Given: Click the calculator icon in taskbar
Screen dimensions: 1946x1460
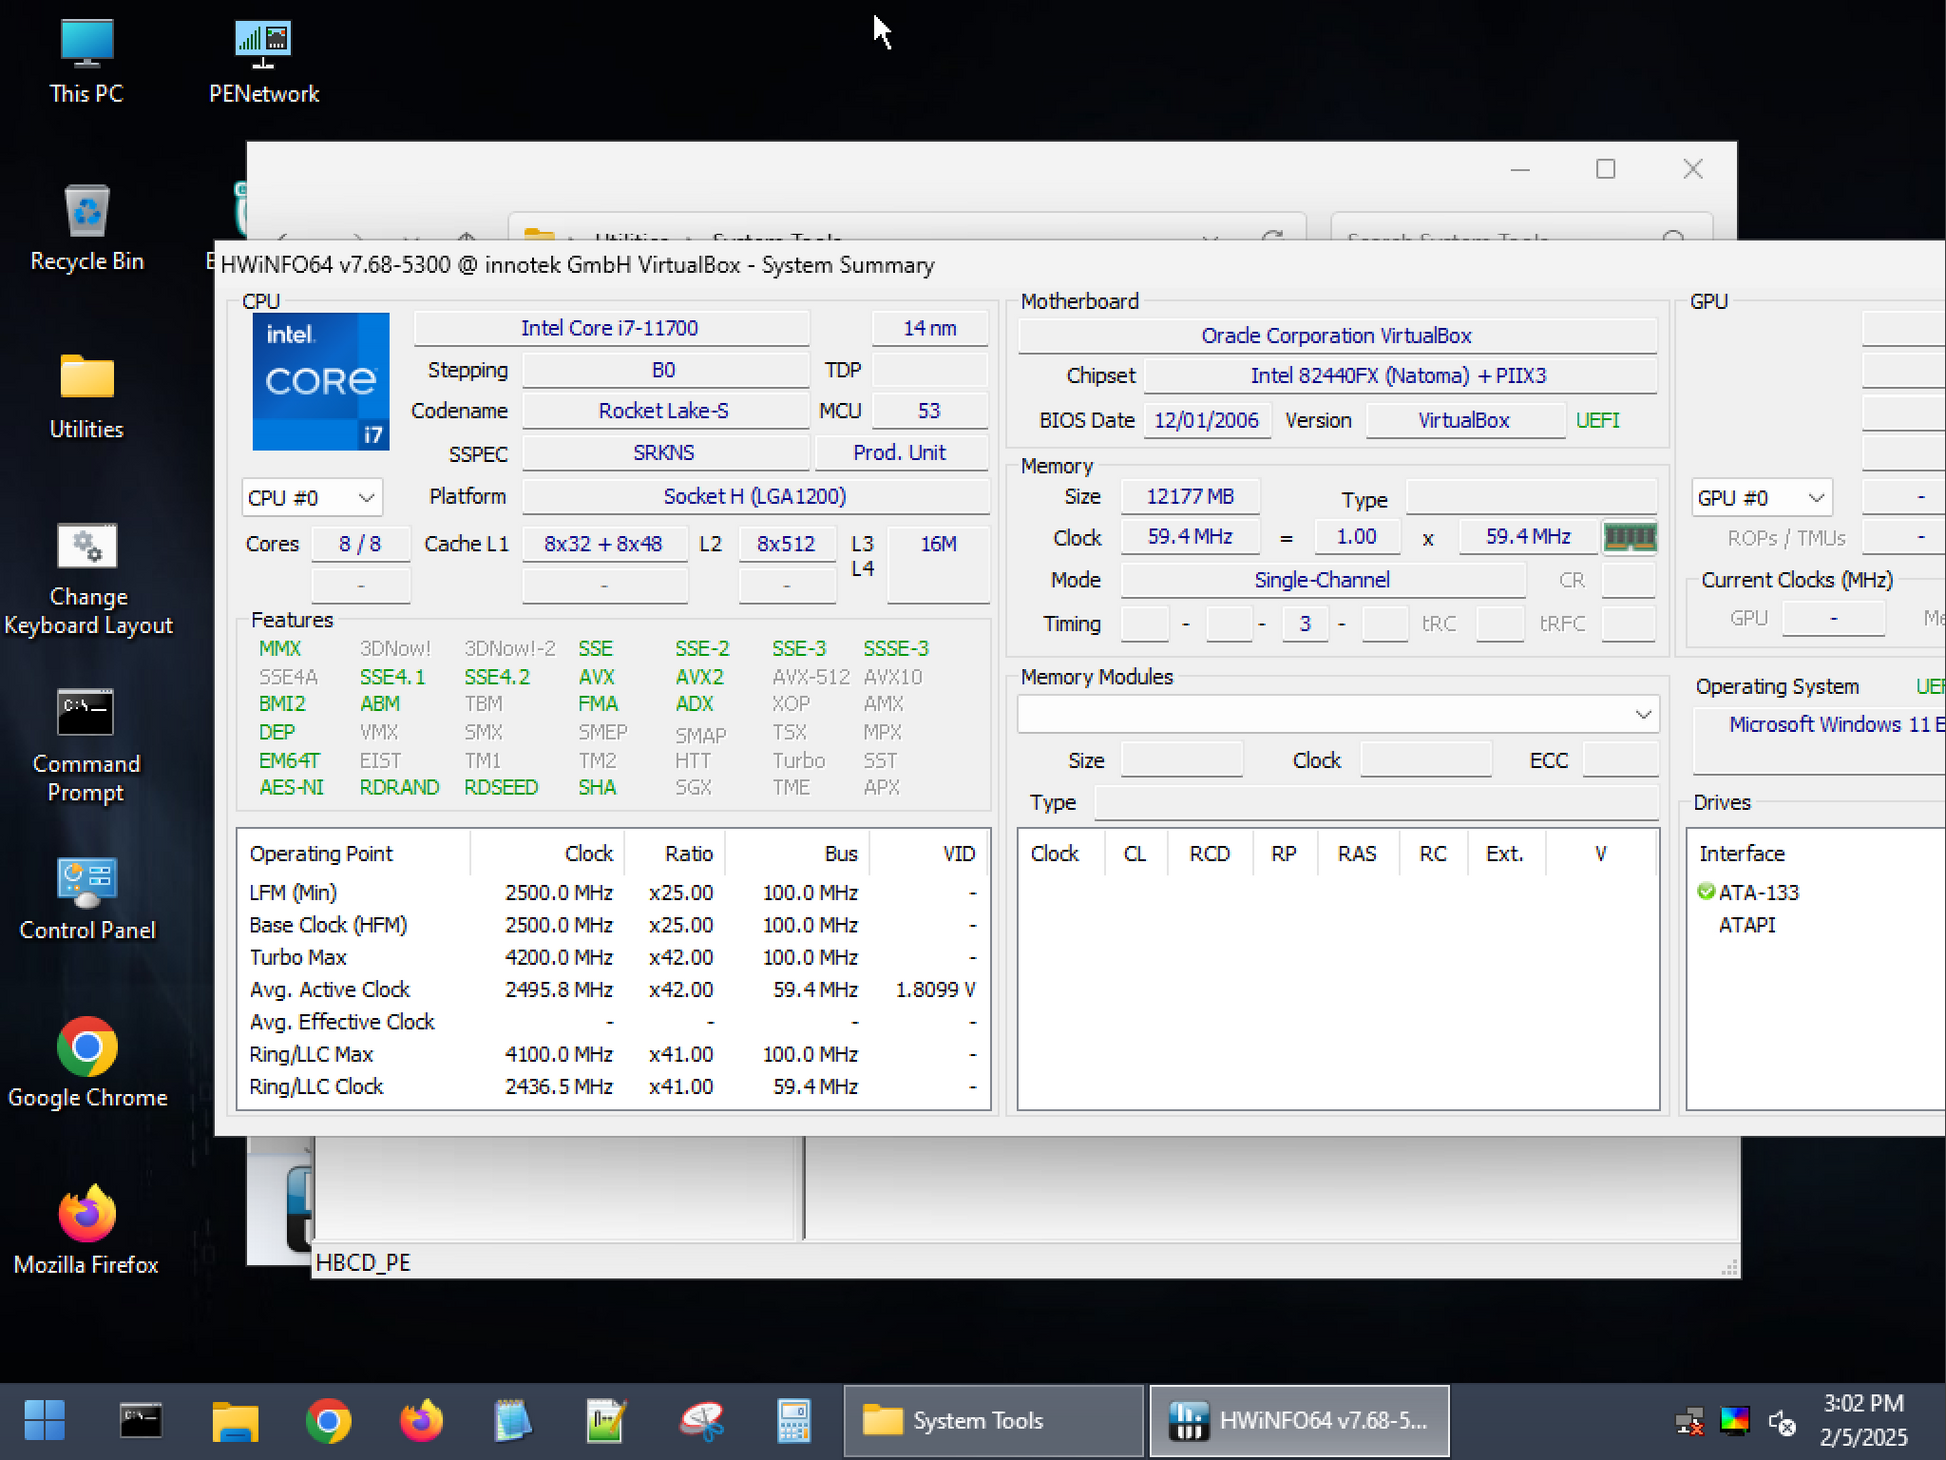Looking at the screenshot, I should click(793, 1420).
